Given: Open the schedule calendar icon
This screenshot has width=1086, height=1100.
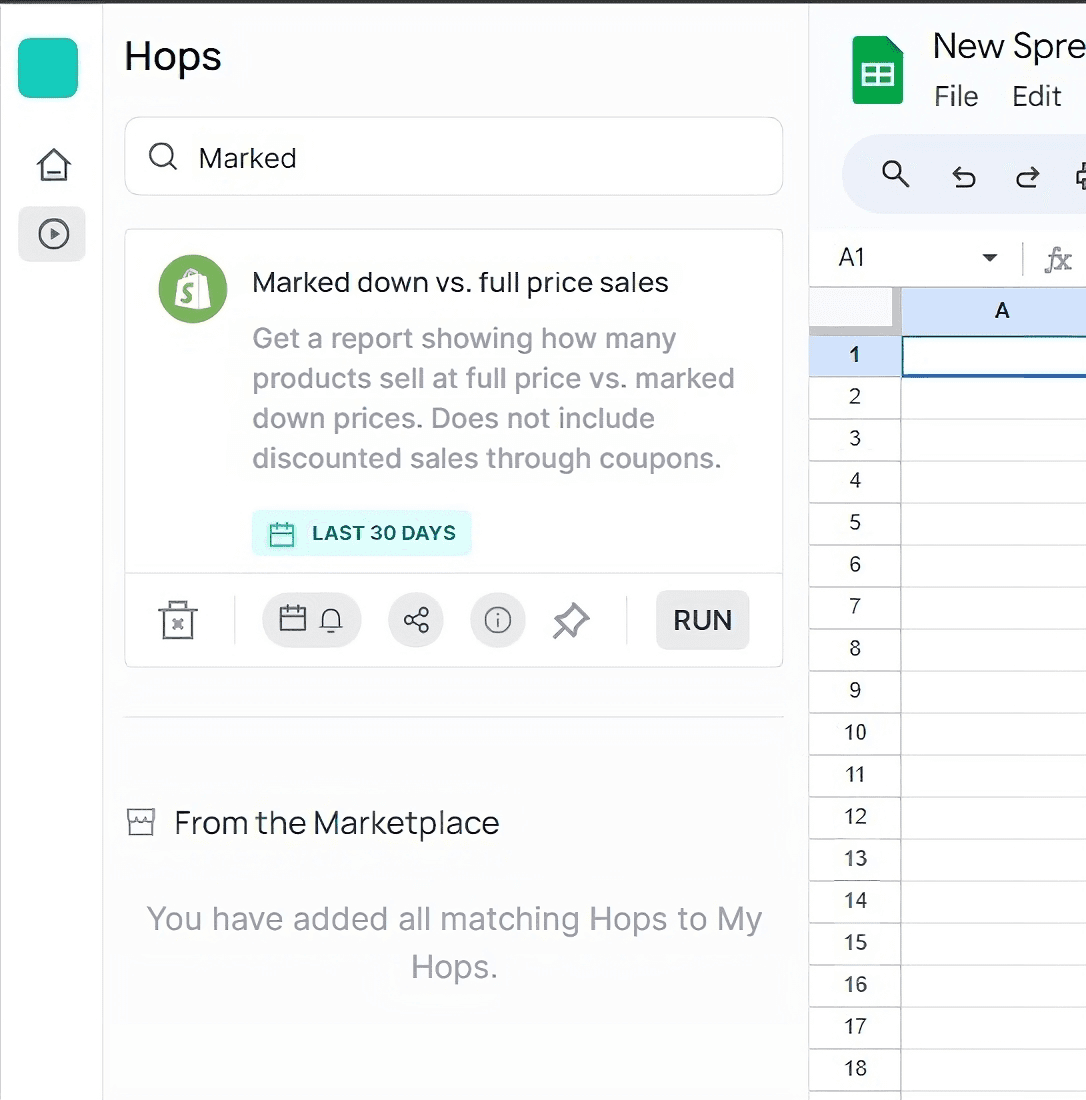Looking at the screenshot, I should point(293,619).
